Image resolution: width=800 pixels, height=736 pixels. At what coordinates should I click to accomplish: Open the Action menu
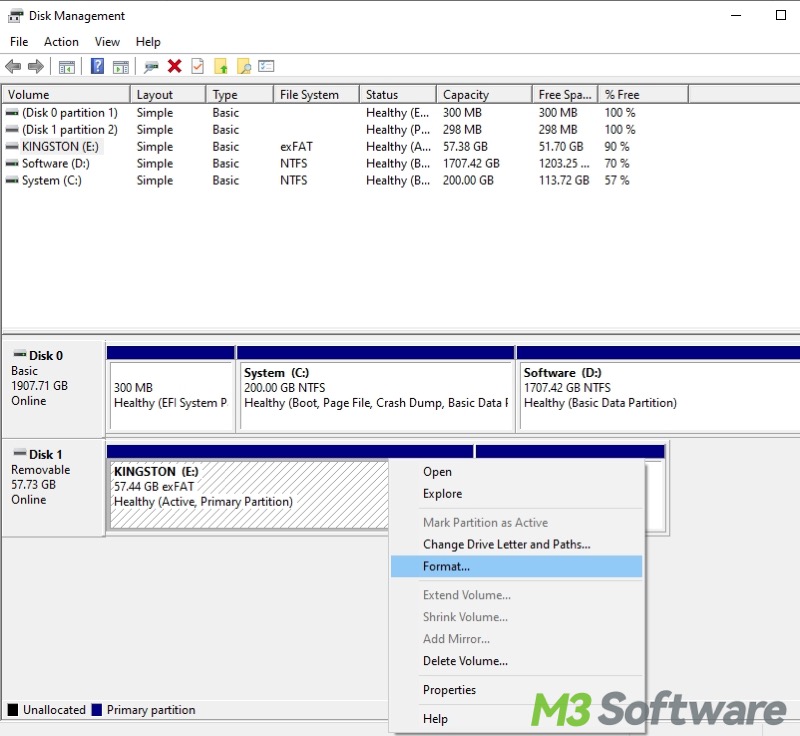(x=61, y=42)
